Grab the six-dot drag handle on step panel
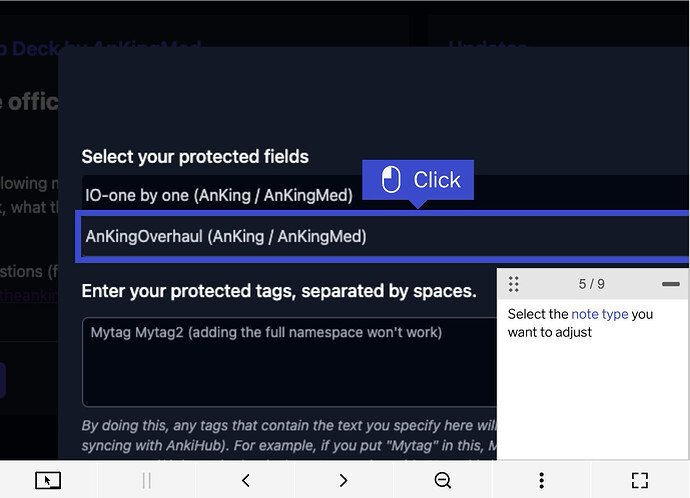This screenshot has height=498, width=690. (x=513, y=284)
